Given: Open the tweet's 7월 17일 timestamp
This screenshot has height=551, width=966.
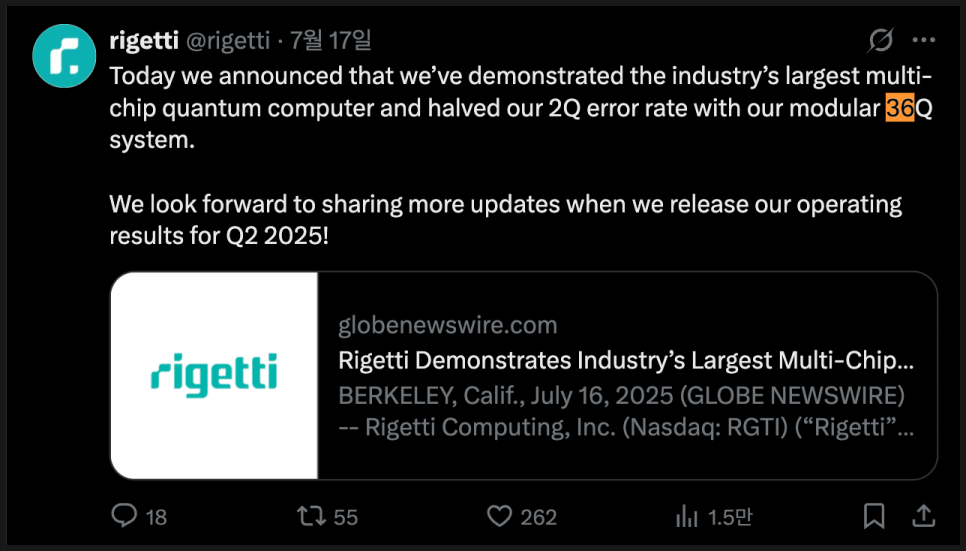Looking at the screenshot, I should [330, 40].
